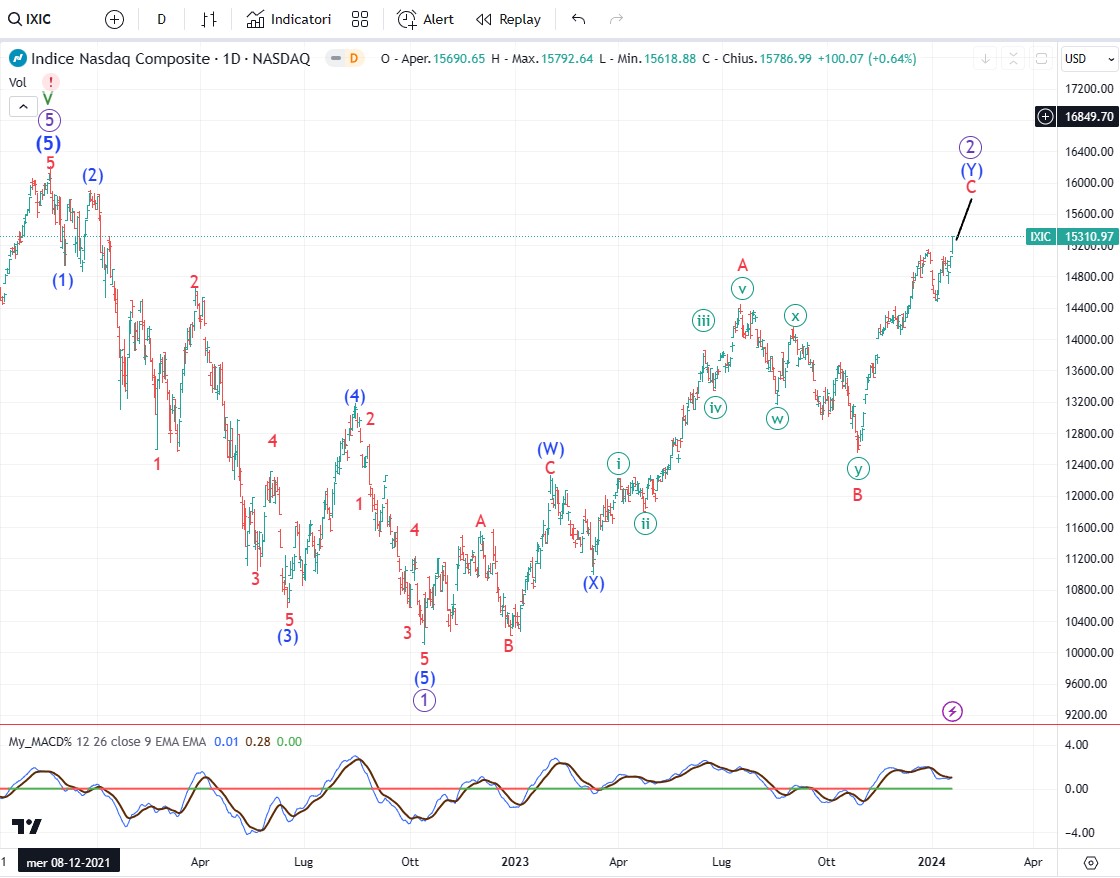
Task: Select the blue (3) wave label
Action: 288,636
